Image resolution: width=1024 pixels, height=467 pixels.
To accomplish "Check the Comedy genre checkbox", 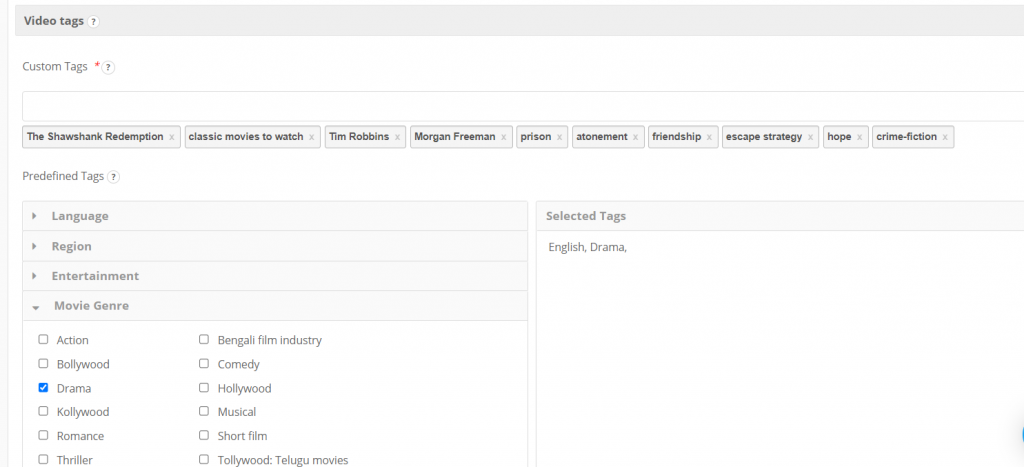I will (204, 364).
